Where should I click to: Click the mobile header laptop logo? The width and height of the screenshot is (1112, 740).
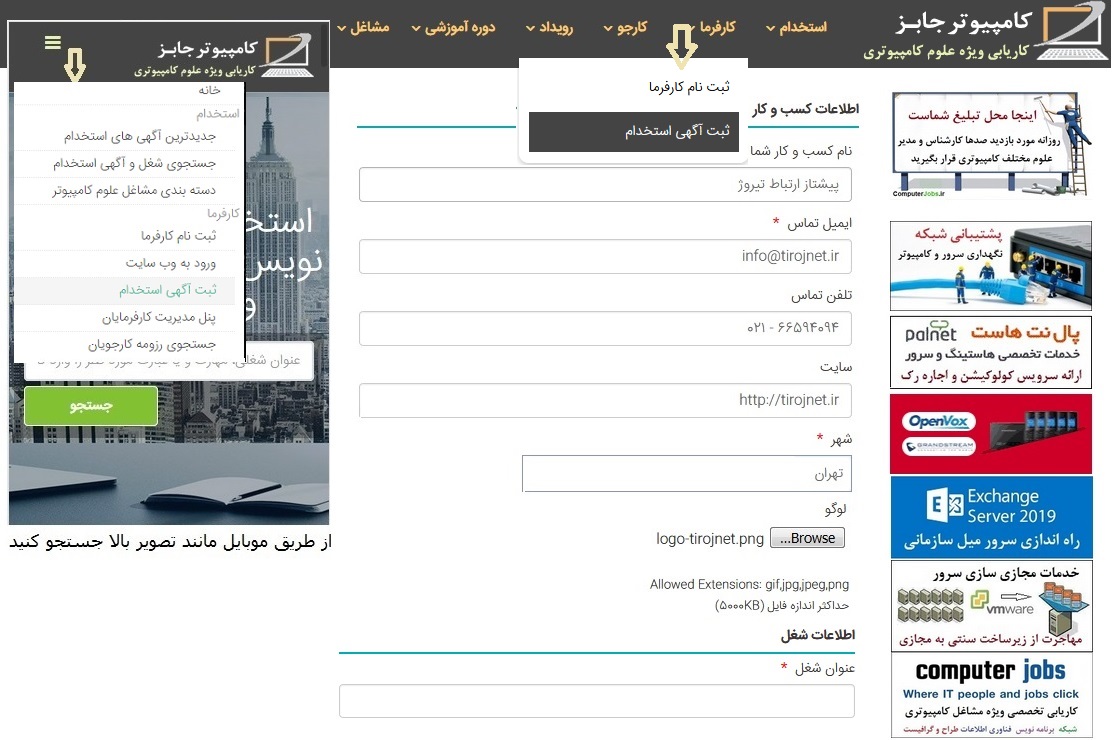(287, 55)
